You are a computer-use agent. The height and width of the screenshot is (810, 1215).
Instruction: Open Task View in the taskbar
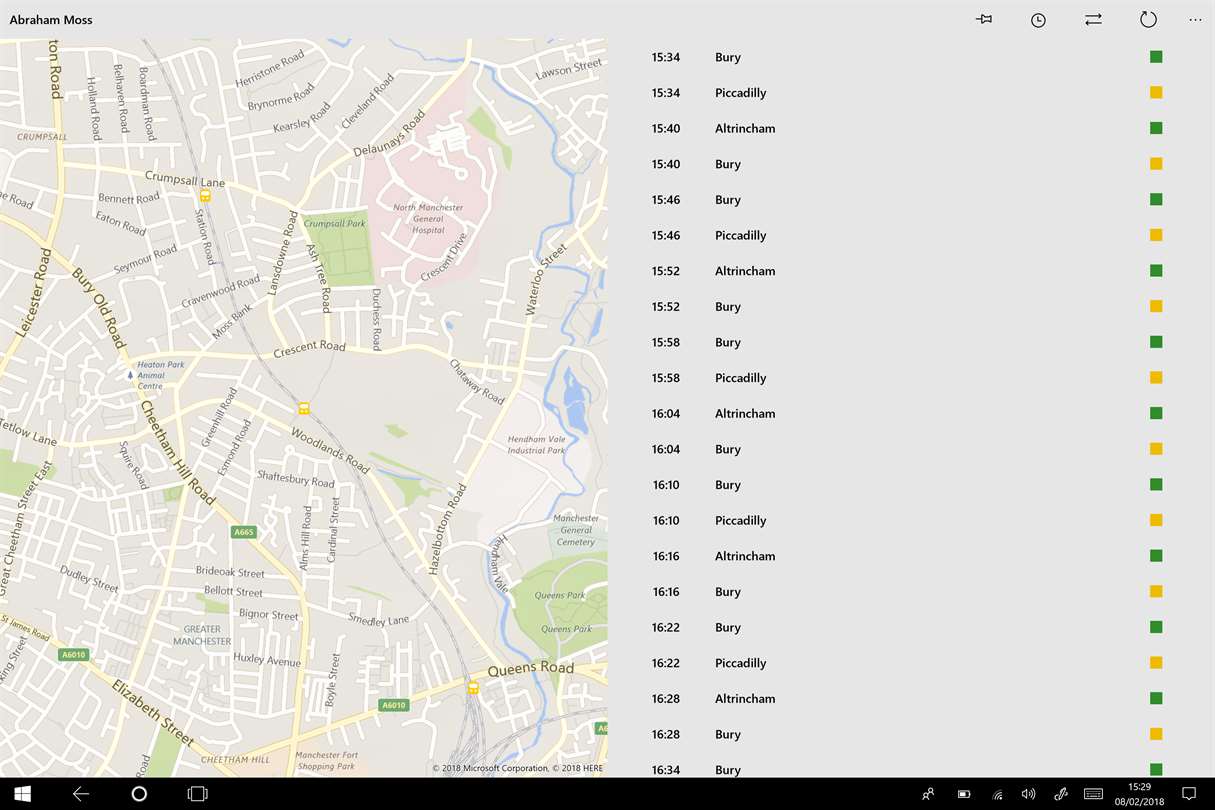[197, 794]
